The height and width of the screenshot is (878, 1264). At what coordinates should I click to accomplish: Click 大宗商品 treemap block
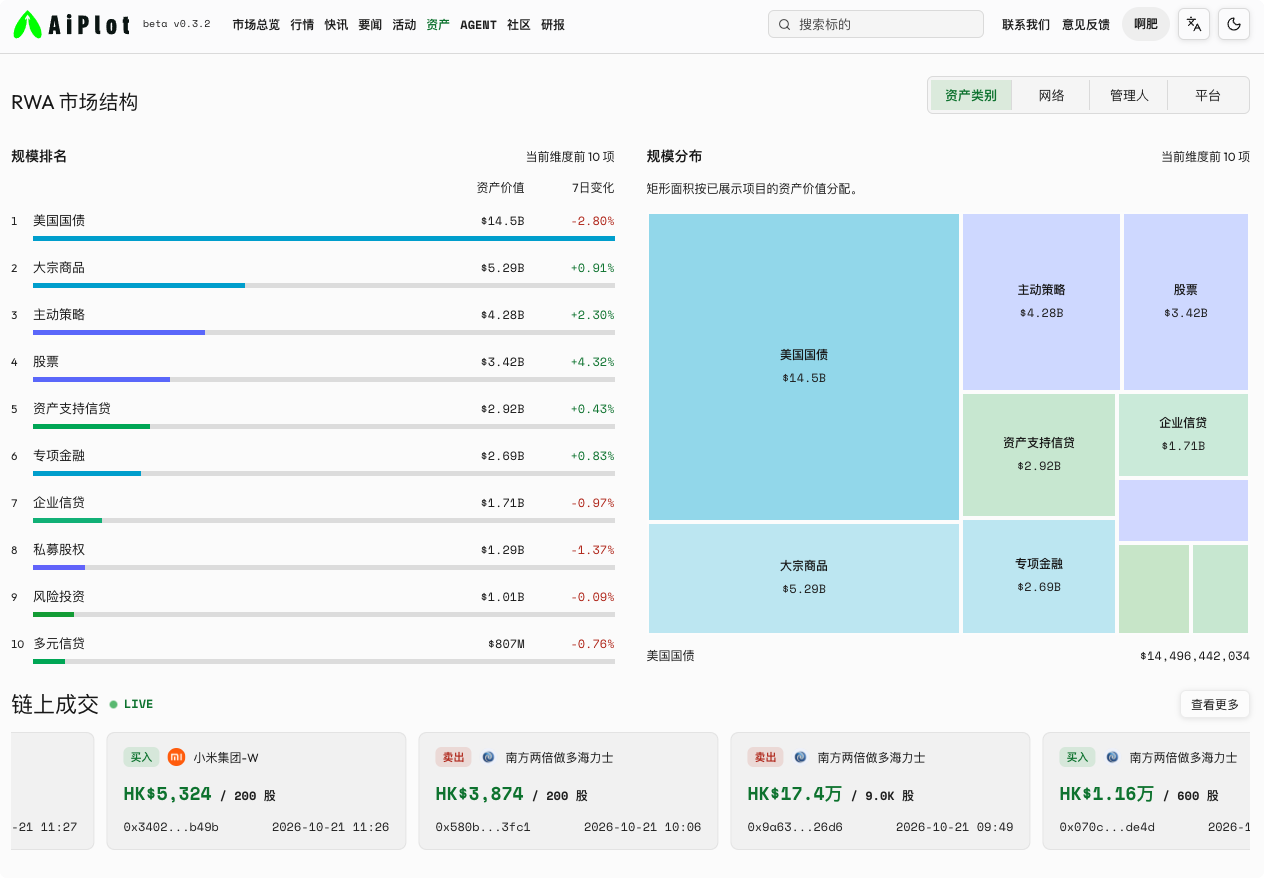tap(804, 578)
